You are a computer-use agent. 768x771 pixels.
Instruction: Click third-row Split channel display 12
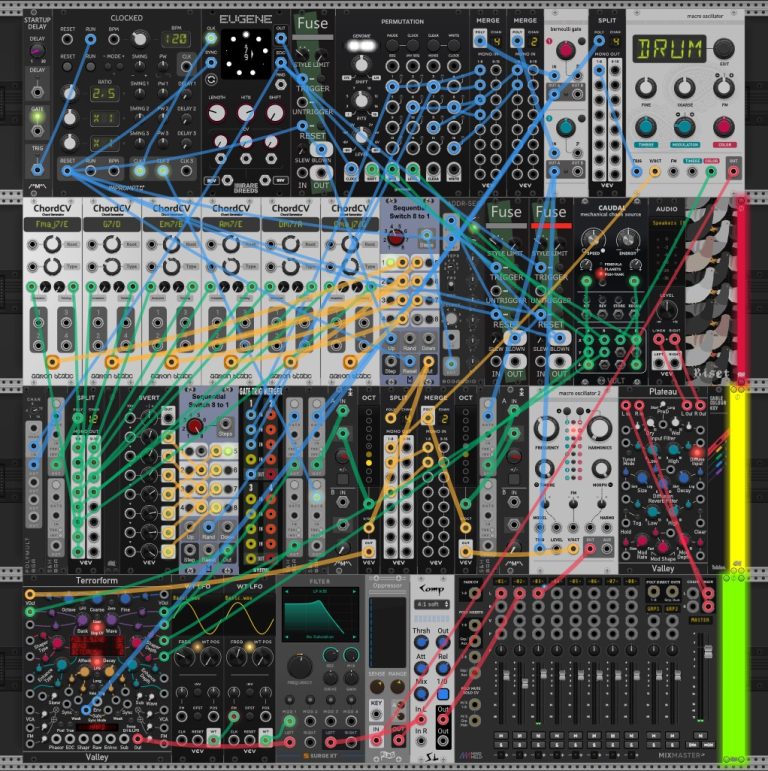tap(93, 419)
